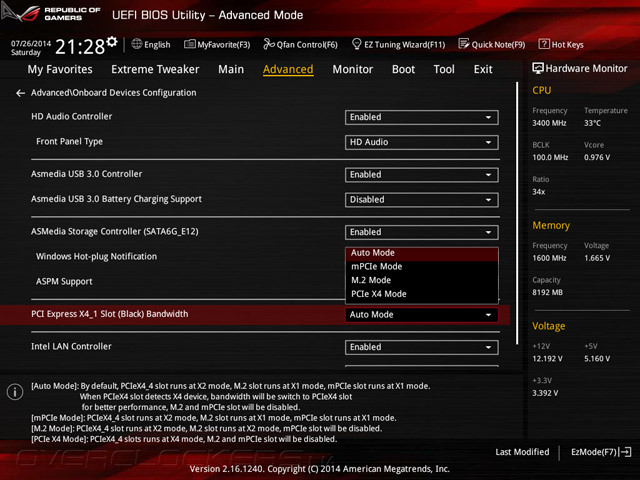640x480 pixels.
Task: Go to the Exit tab
Action: click(483, 69)
